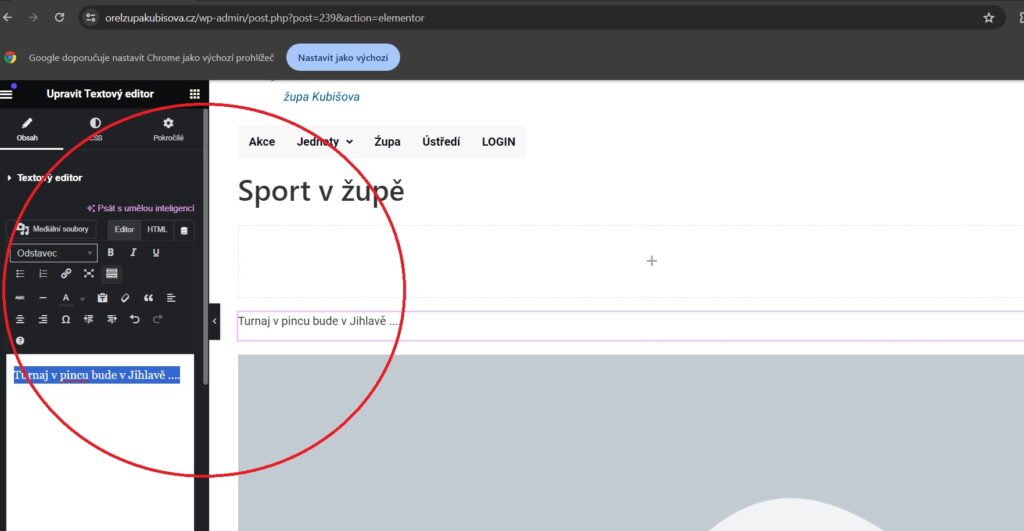Open the widgets grid panel

(x=195, y=94)
